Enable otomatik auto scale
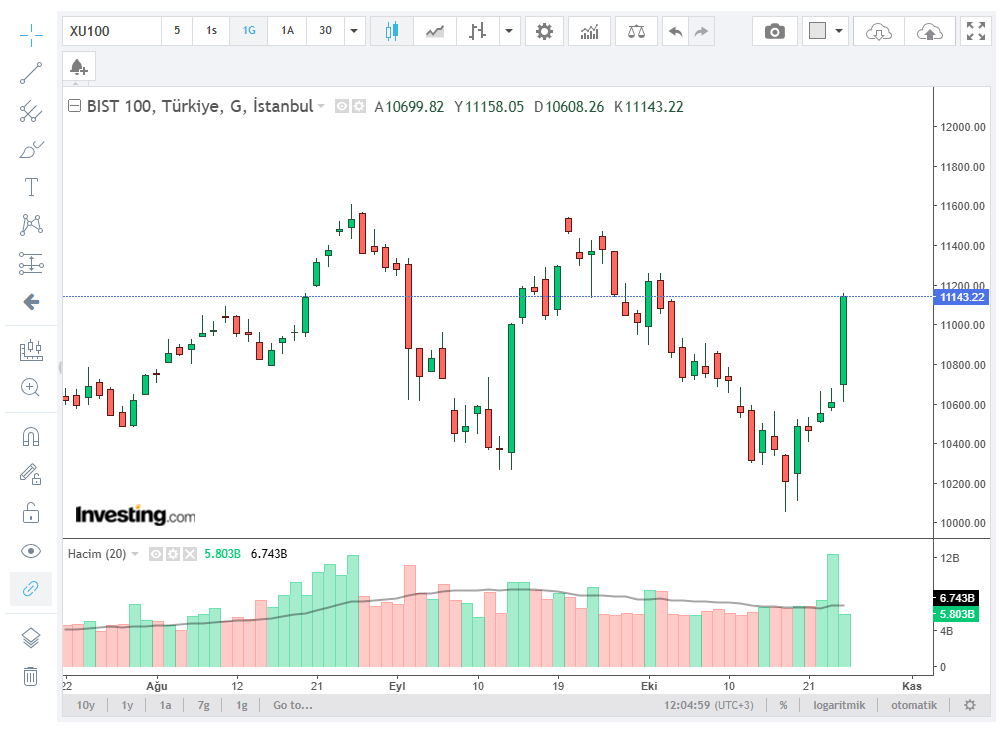 pyautogui.click(x=914, y=705)
